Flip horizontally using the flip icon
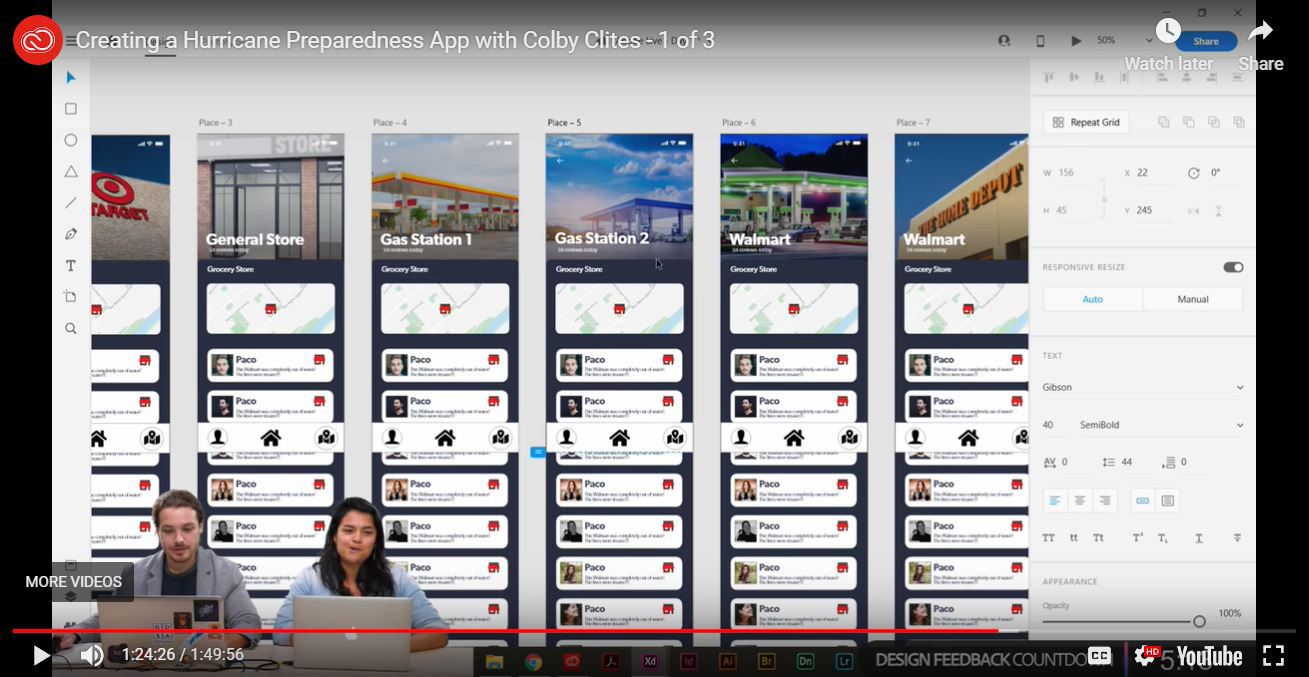This screenshot has width=1309, height=677. coord(1193,211)
